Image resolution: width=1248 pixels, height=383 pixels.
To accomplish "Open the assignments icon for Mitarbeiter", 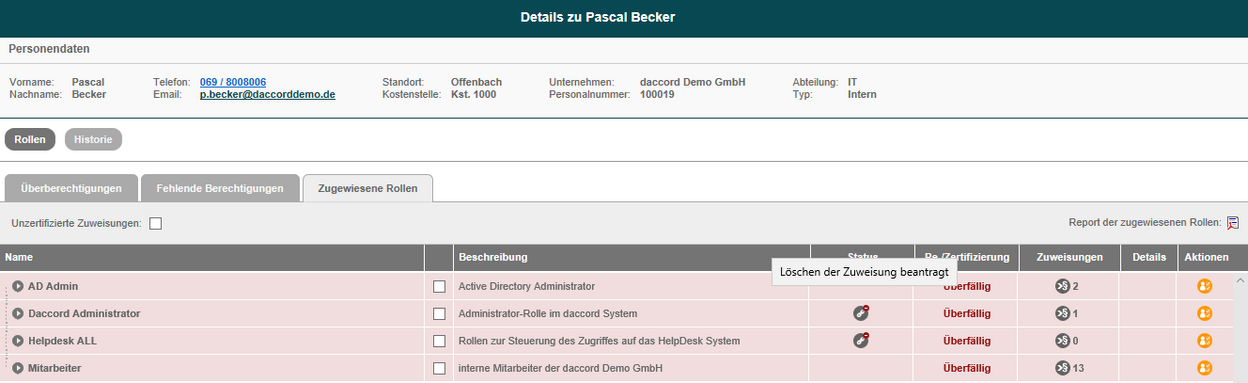I will tap(1062, 367).
